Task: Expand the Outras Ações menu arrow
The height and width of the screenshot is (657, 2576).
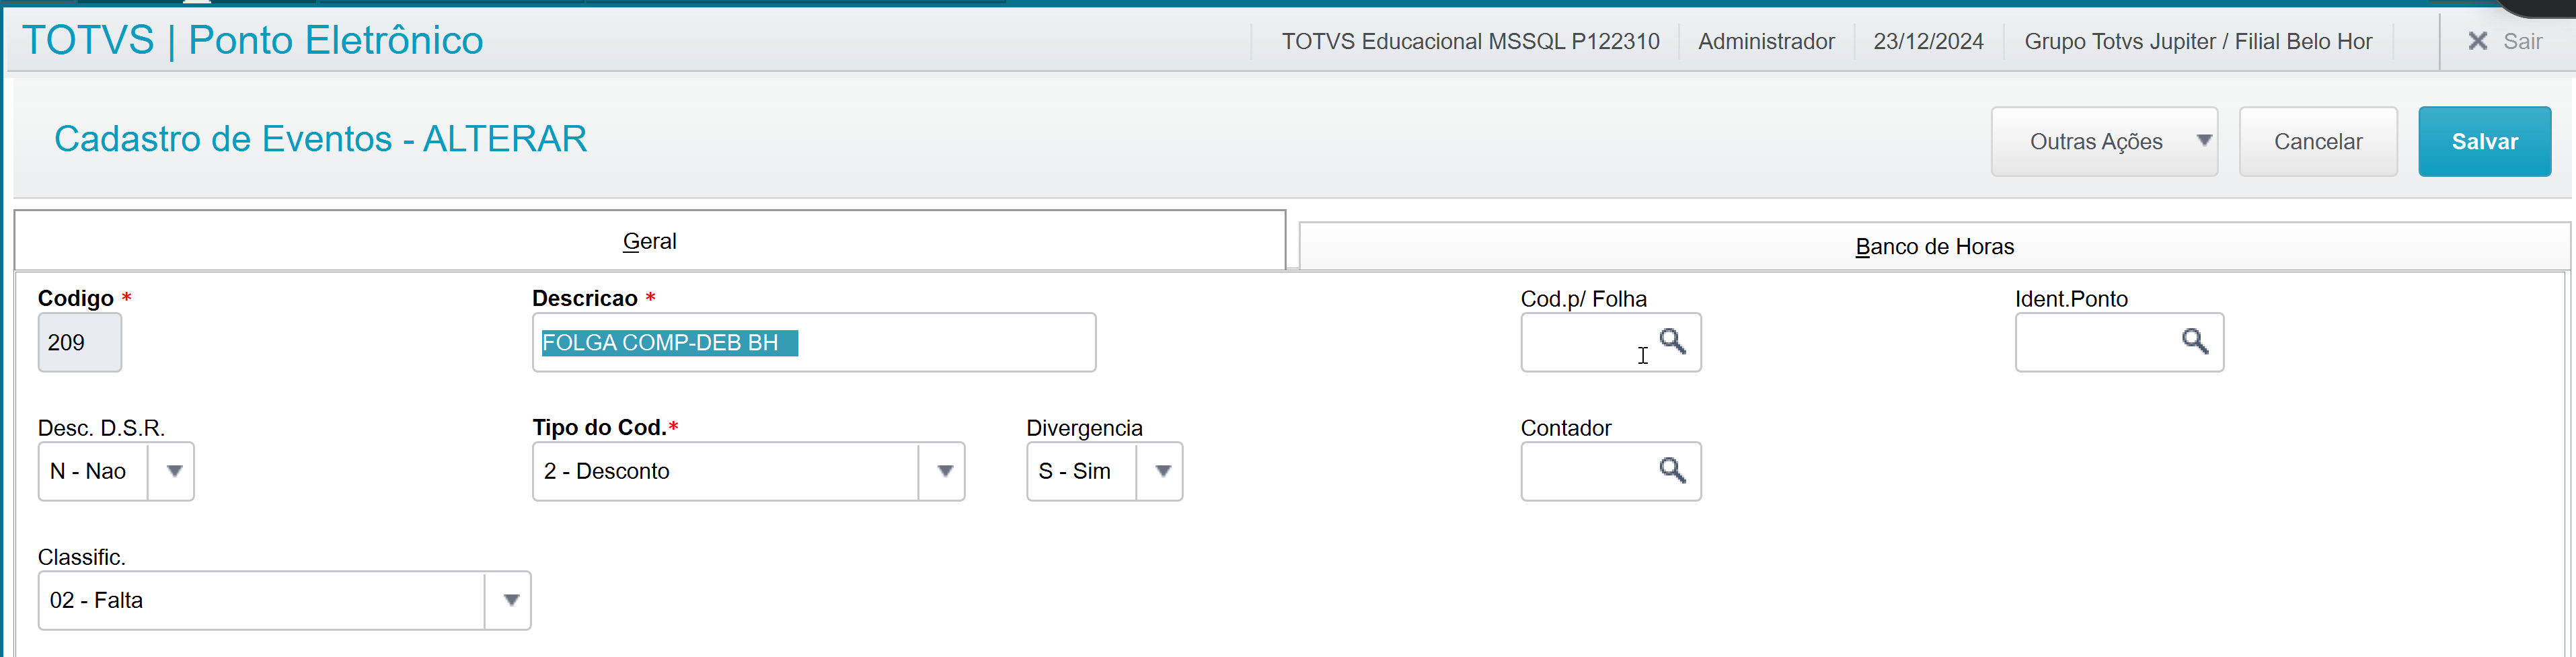Action: pos(2203,141)
